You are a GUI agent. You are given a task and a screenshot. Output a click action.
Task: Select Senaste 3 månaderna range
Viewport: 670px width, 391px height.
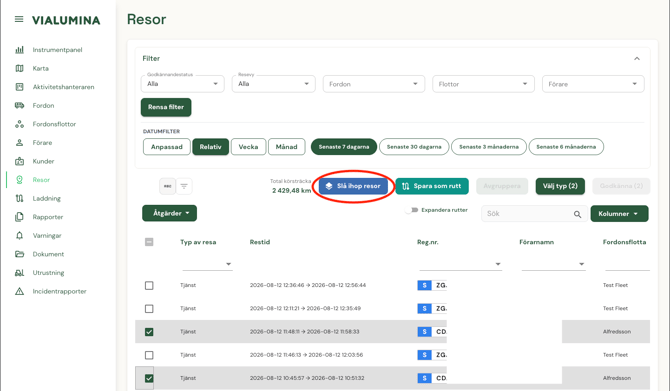[489, 147]
